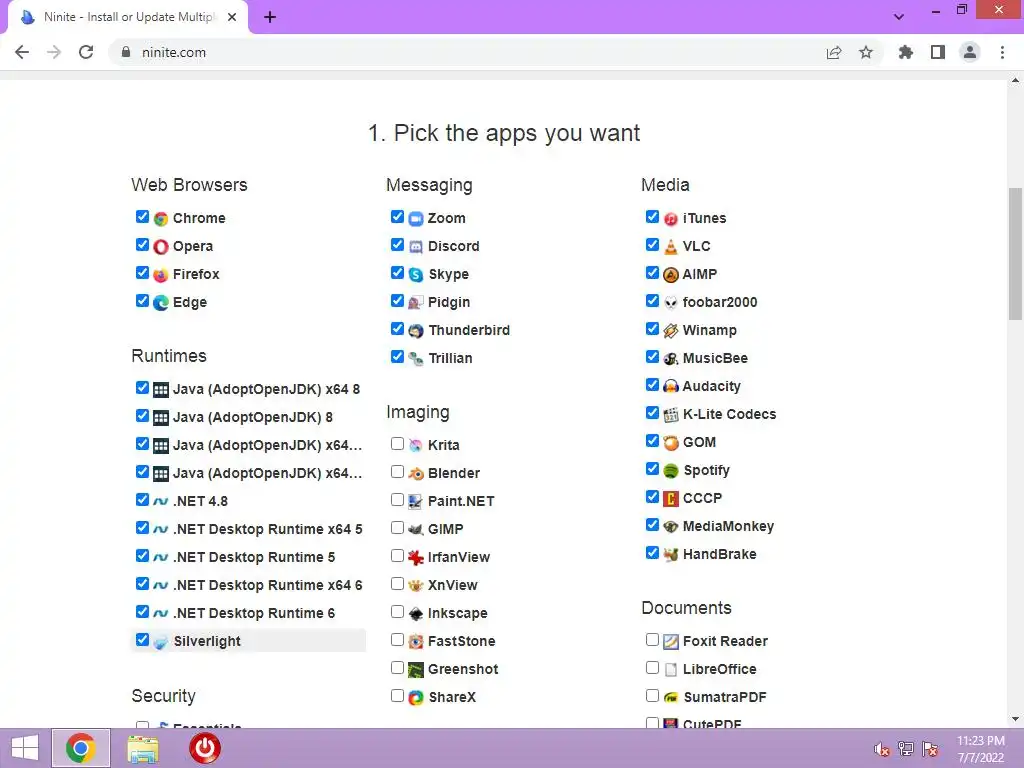Click the .NET Desktop Runtime x64 6 label
The height and width of the screenshot is (768, 1024).
click(268, 585)
